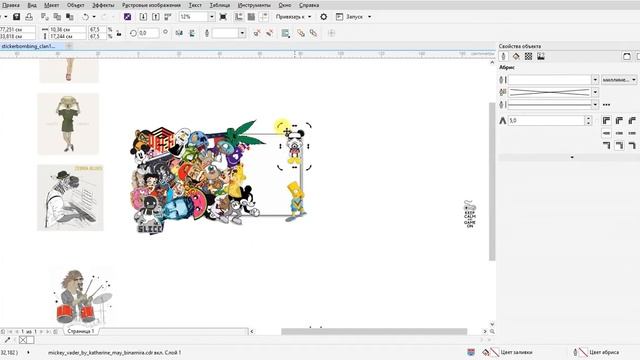Expand more outline options arrow
Screen dimensions: 640x360
coord(571,157)
